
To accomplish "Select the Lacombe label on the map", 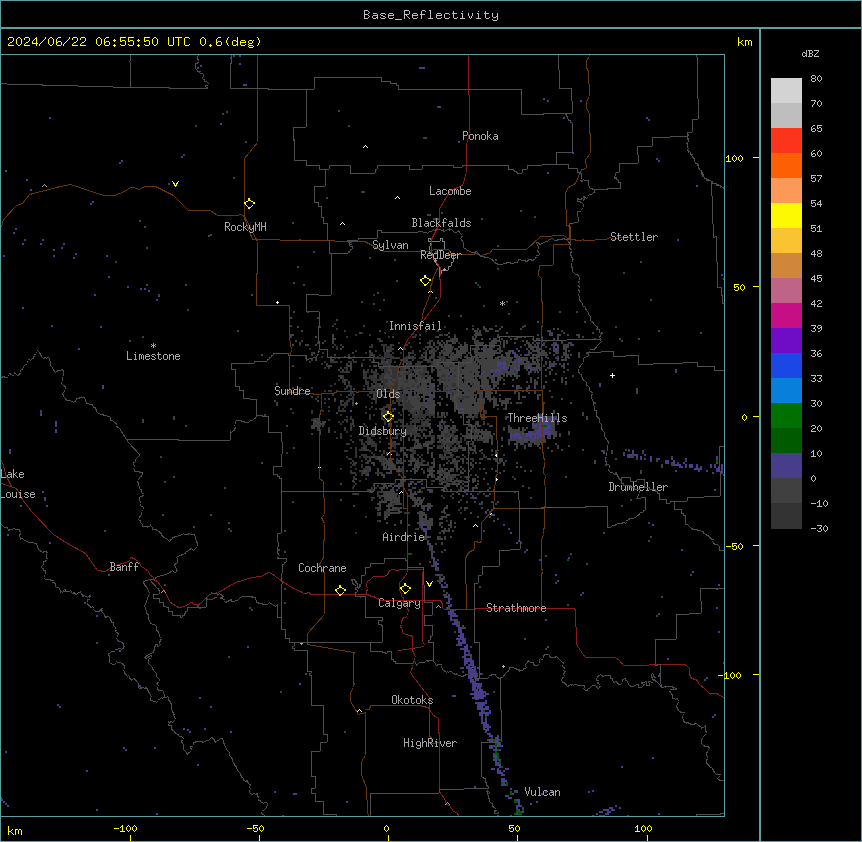I will pos(450,191).
